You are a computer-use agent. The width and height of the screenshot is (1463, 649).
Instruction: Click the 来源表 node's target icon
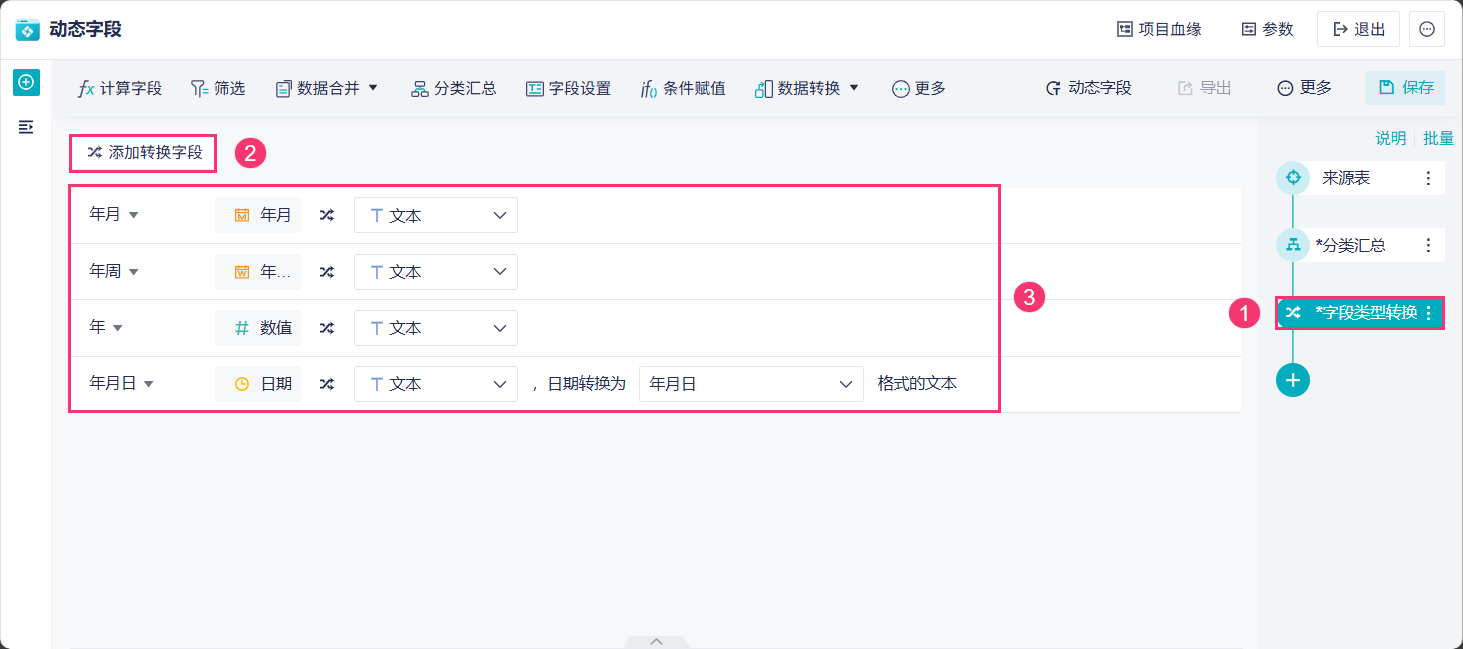pos(1293,178)
